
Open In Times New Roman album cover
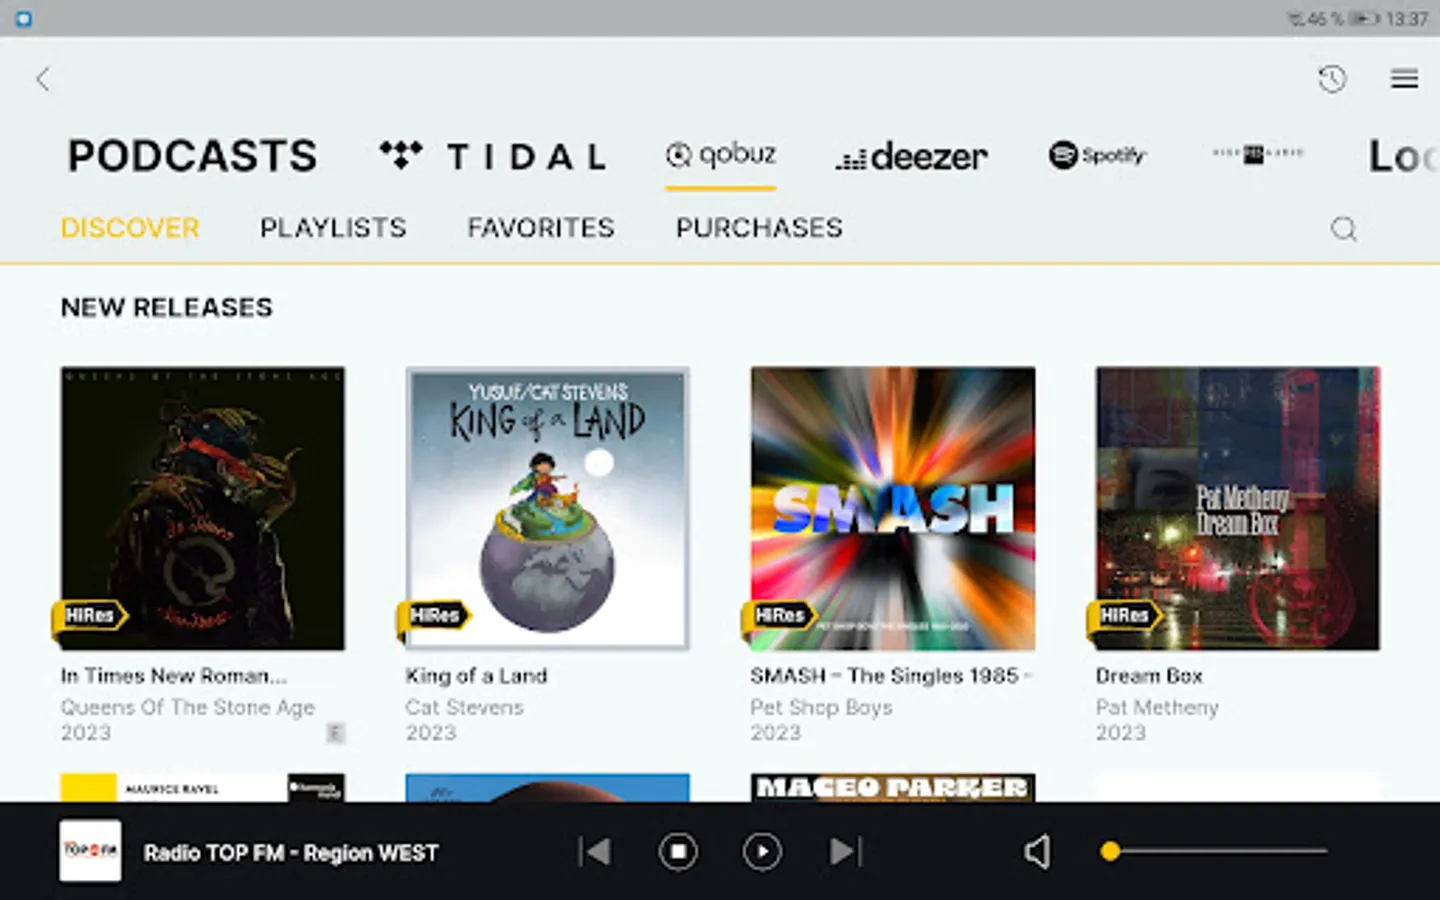(203, 508)
